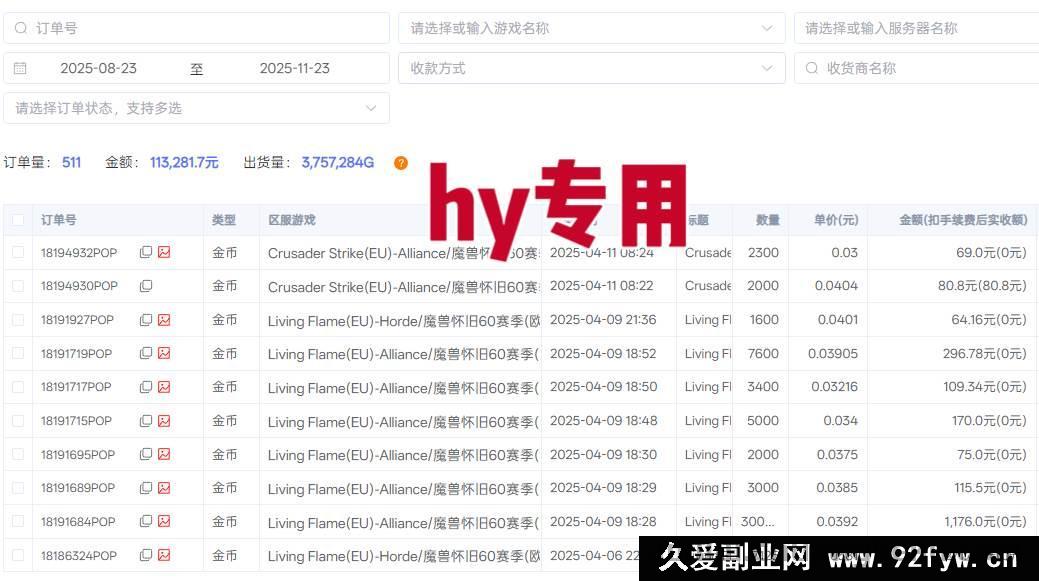Click the 订单号 column header
This screenshot has width=1039, height=581.
59,220
